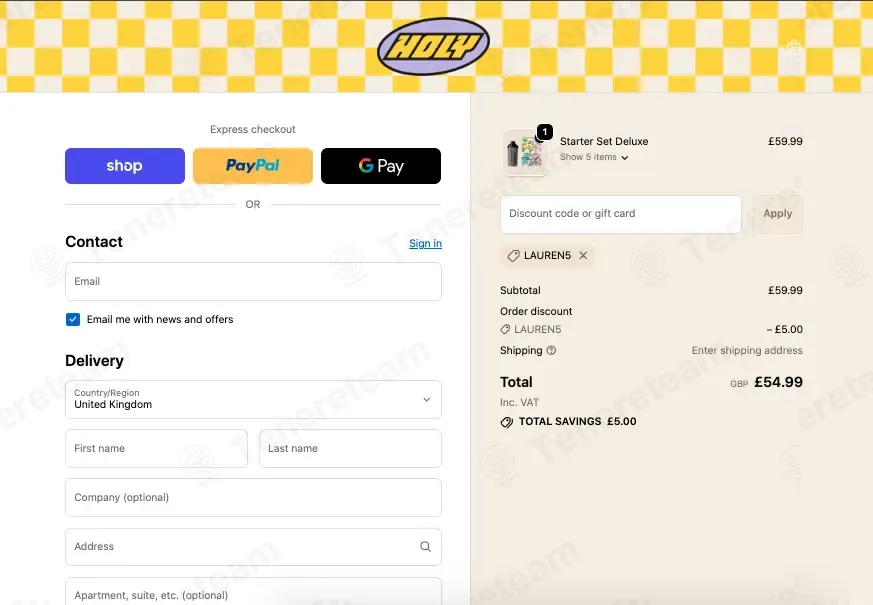Click the item quantity badge on product
The width and height of the screenshot is (873, 605).
[x=545, y=132]
